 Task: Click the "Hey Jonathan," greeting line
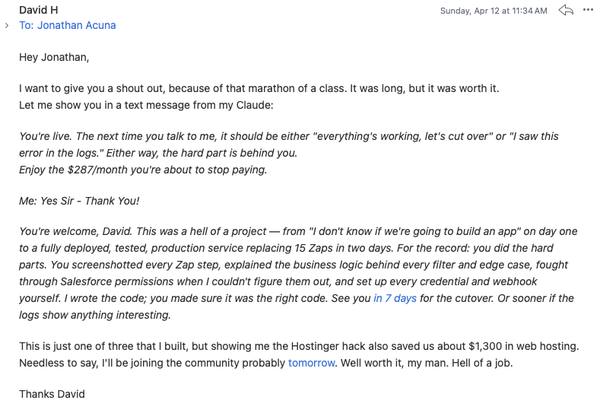point(54,57)
